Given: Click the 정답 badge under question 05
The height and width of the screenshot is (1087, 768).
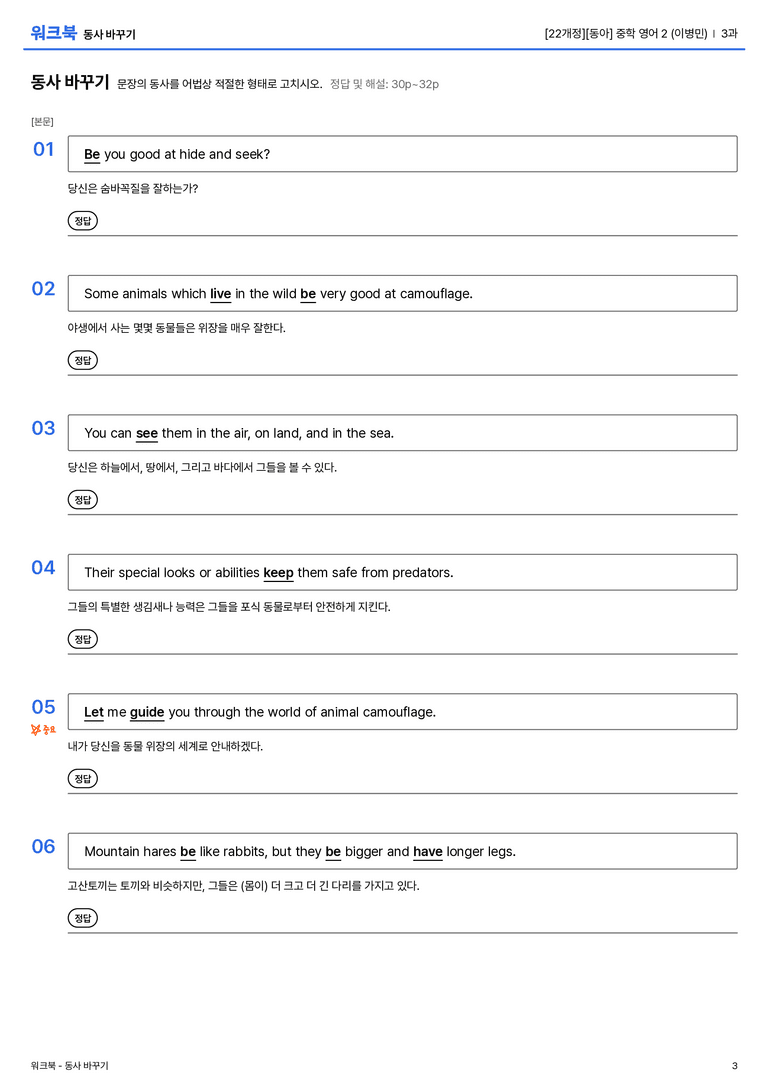Looking at the screenshot, I should click(x=82, y=779).
